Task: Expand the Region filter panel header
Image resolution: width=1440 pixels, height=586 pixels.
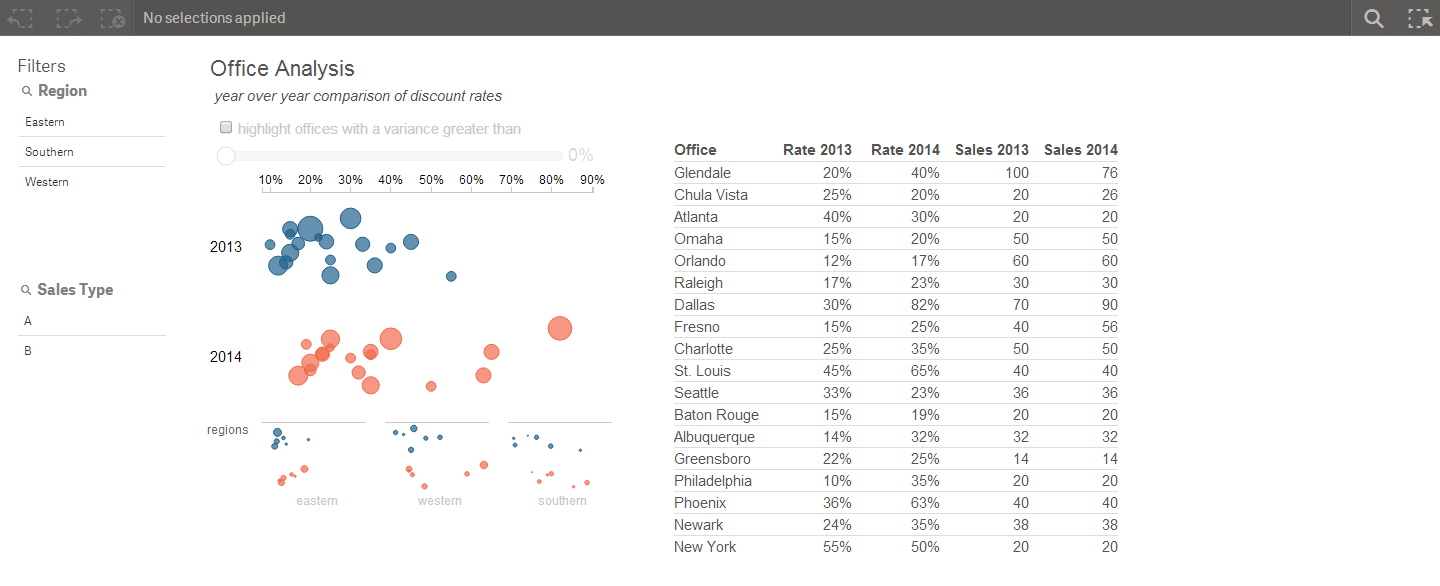Action: pos(62,90)
